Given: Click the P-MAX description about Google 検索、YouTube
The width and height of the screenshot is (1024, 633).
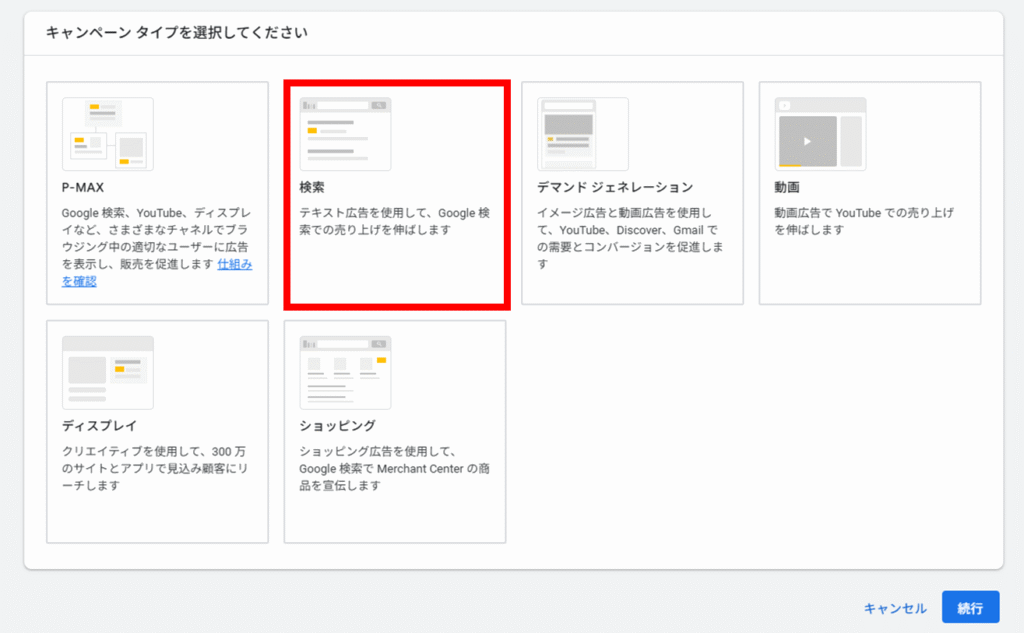Looking at the screenshot, I should 157,247.
